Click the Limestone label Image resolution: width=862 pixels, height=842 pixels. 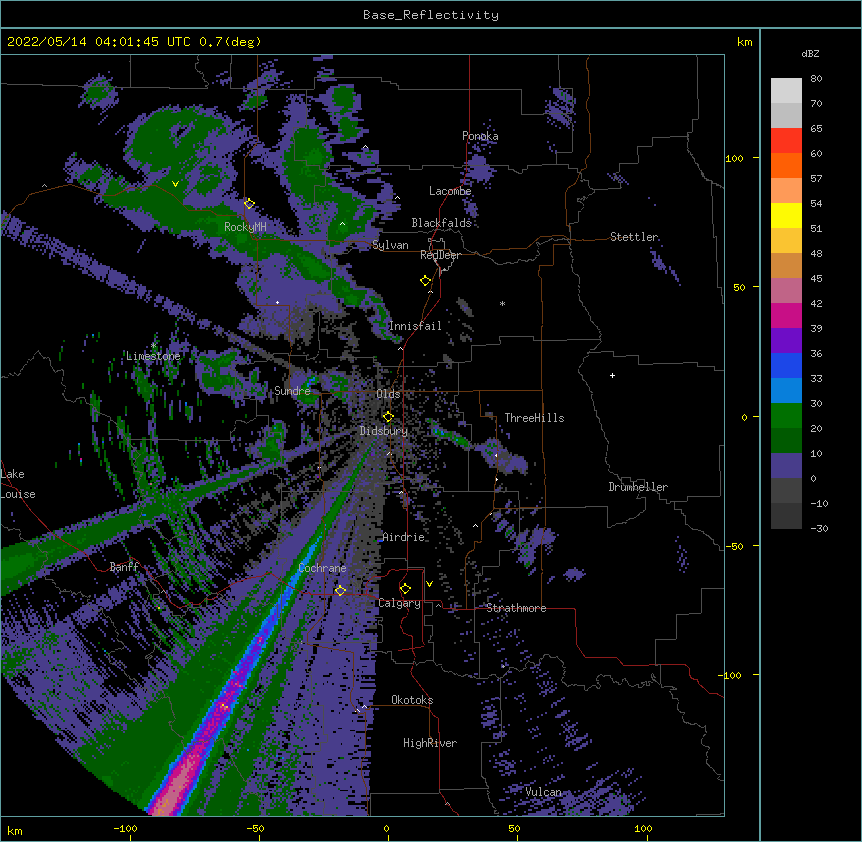click(x=153, y=356)
